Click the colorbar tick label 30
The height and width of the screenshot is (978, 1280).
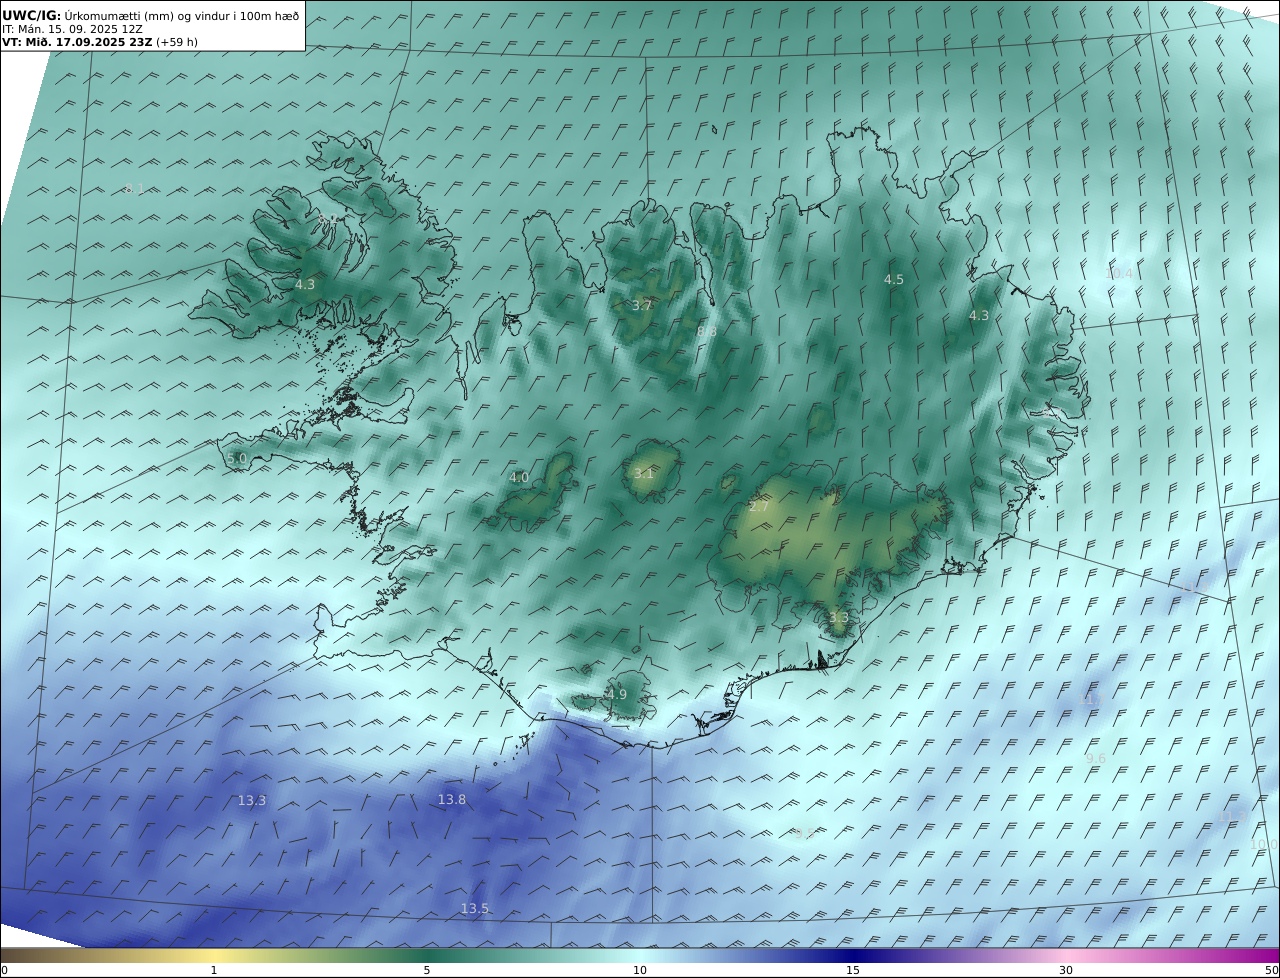1066,971
